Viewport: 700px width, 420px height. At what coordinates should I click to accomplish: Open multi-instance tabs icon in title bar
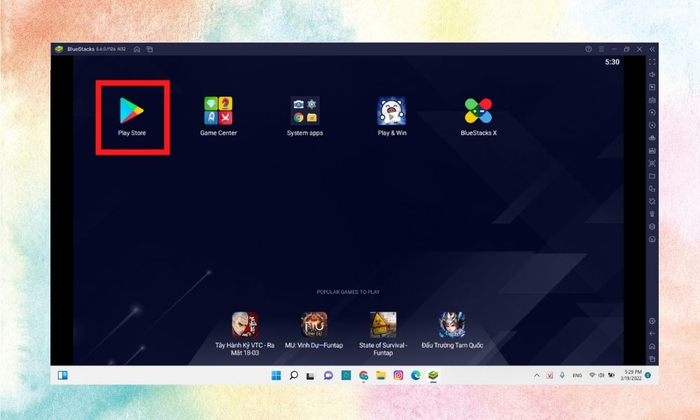tap(150, 49)
